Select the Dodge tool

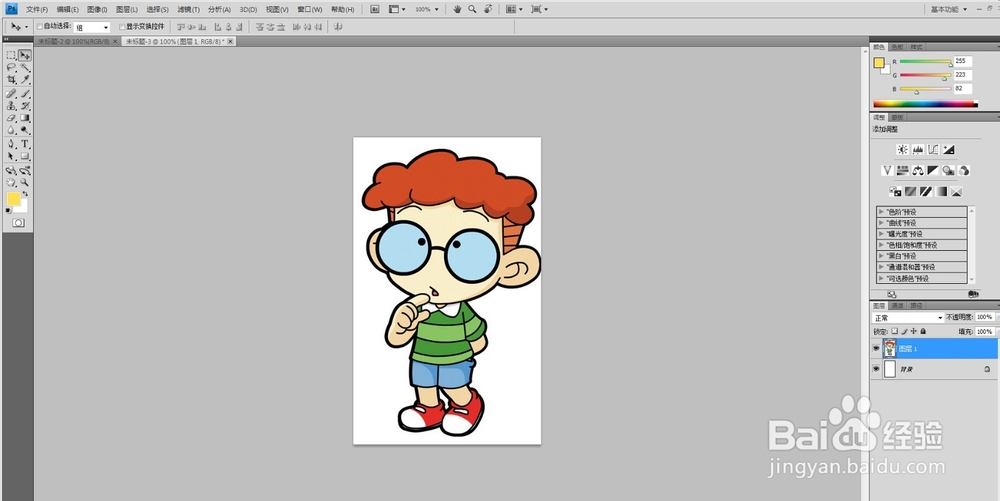click(25, 130)
